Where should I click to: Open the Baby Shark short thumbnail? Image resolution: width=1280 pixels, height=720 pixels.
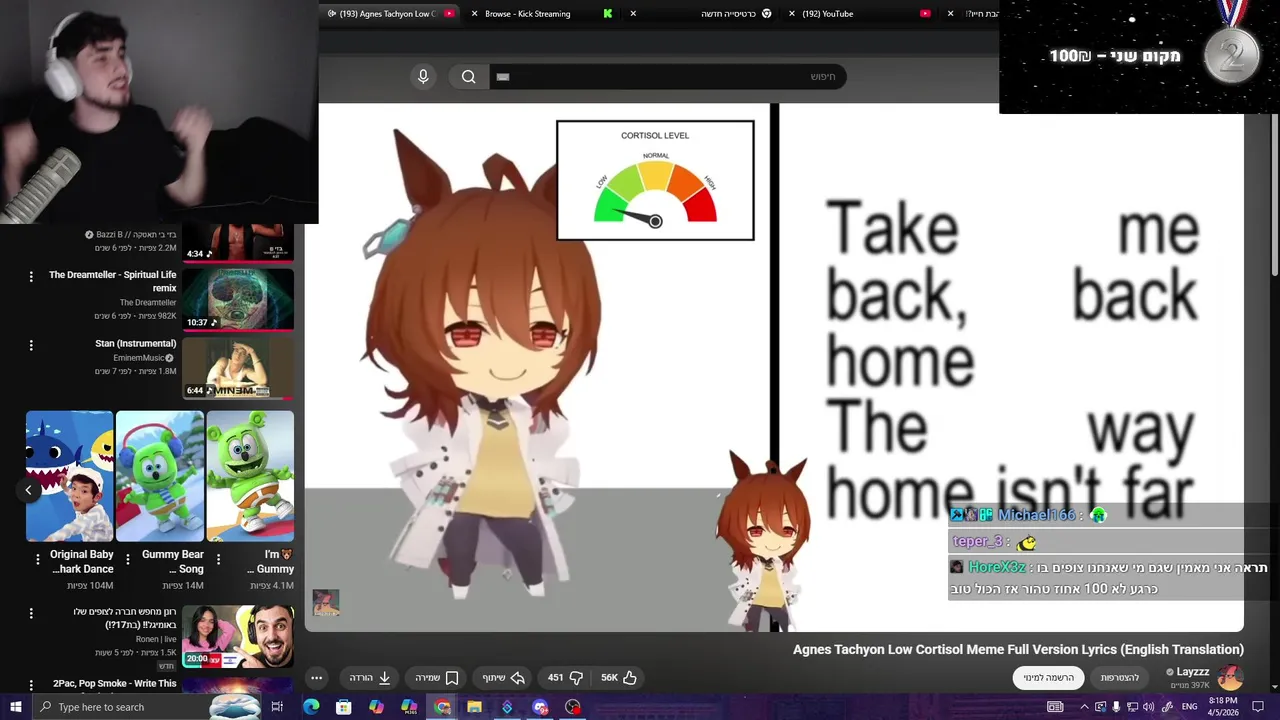pyautogui.click(x=69, y=476)
